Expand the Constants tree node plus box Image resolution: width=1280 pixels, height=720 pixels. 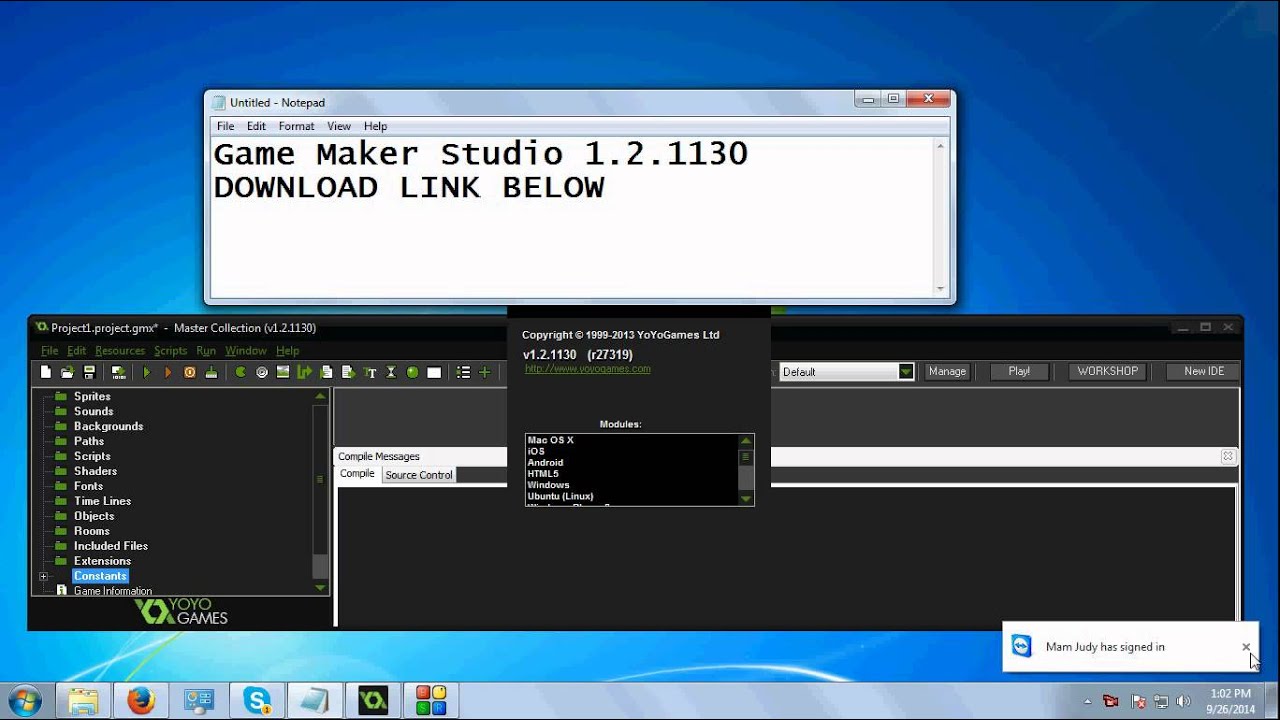coord(43,576)
